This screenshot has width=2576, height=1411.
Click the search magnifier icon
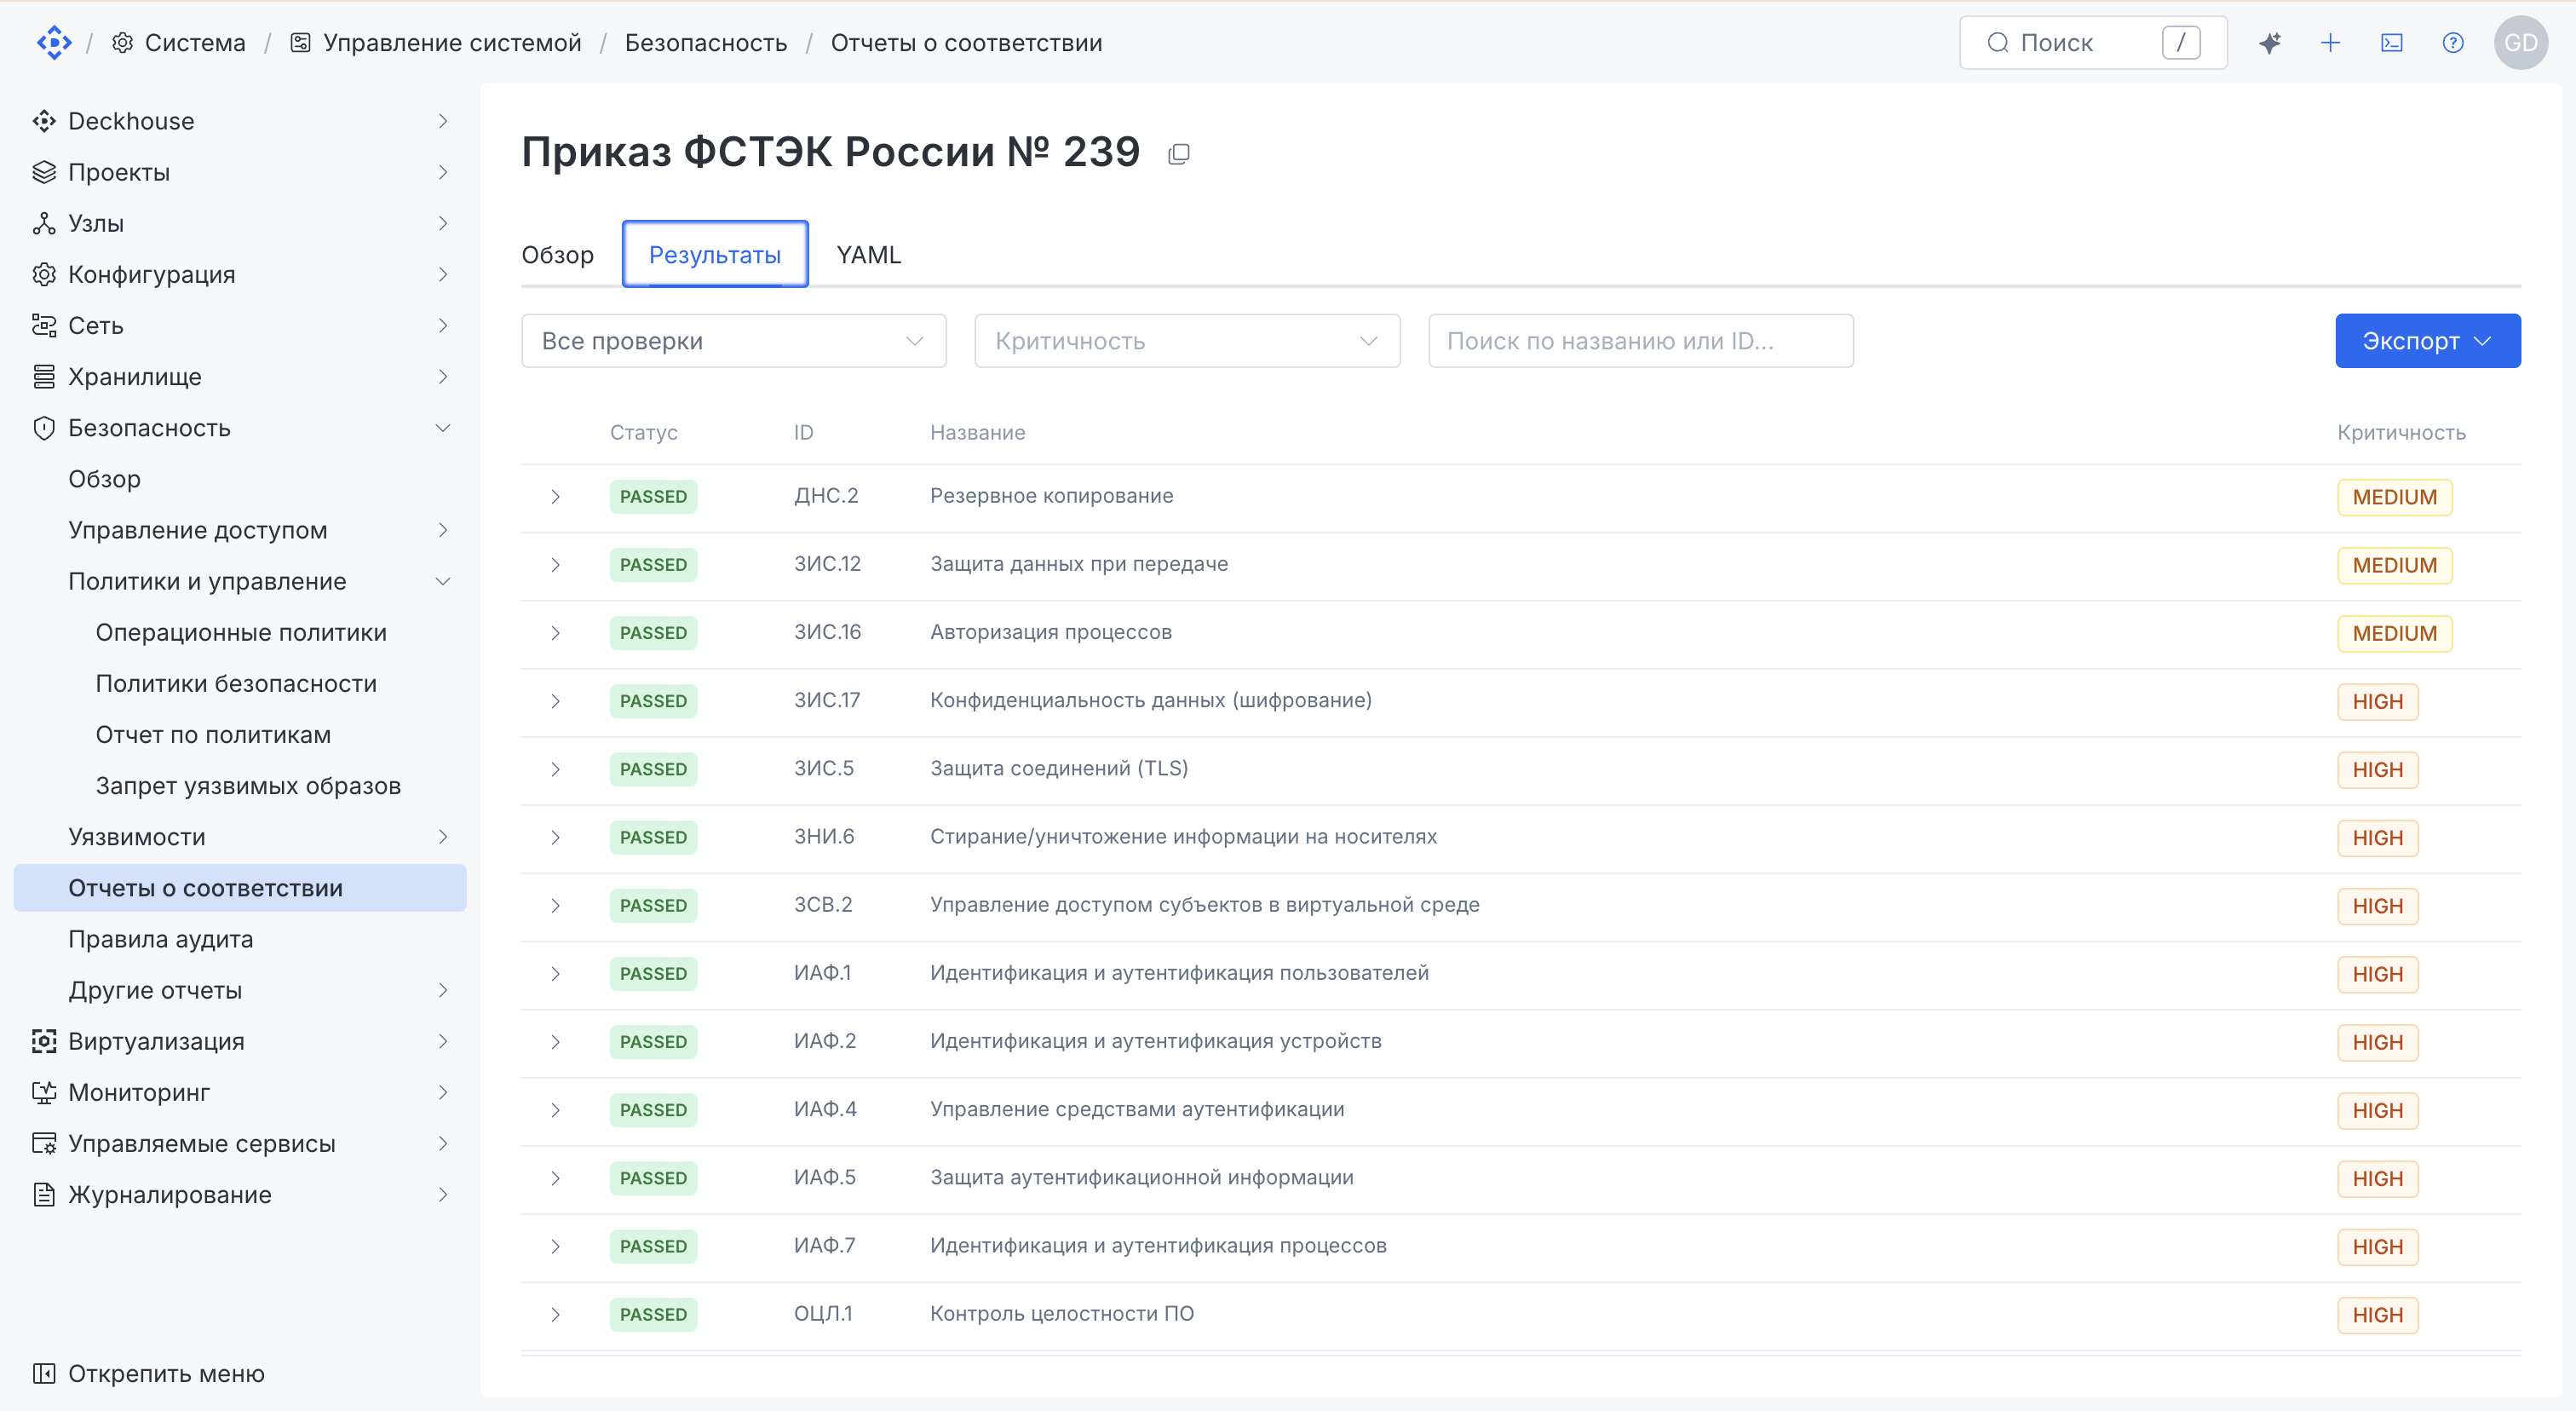tap(1997, 43)
